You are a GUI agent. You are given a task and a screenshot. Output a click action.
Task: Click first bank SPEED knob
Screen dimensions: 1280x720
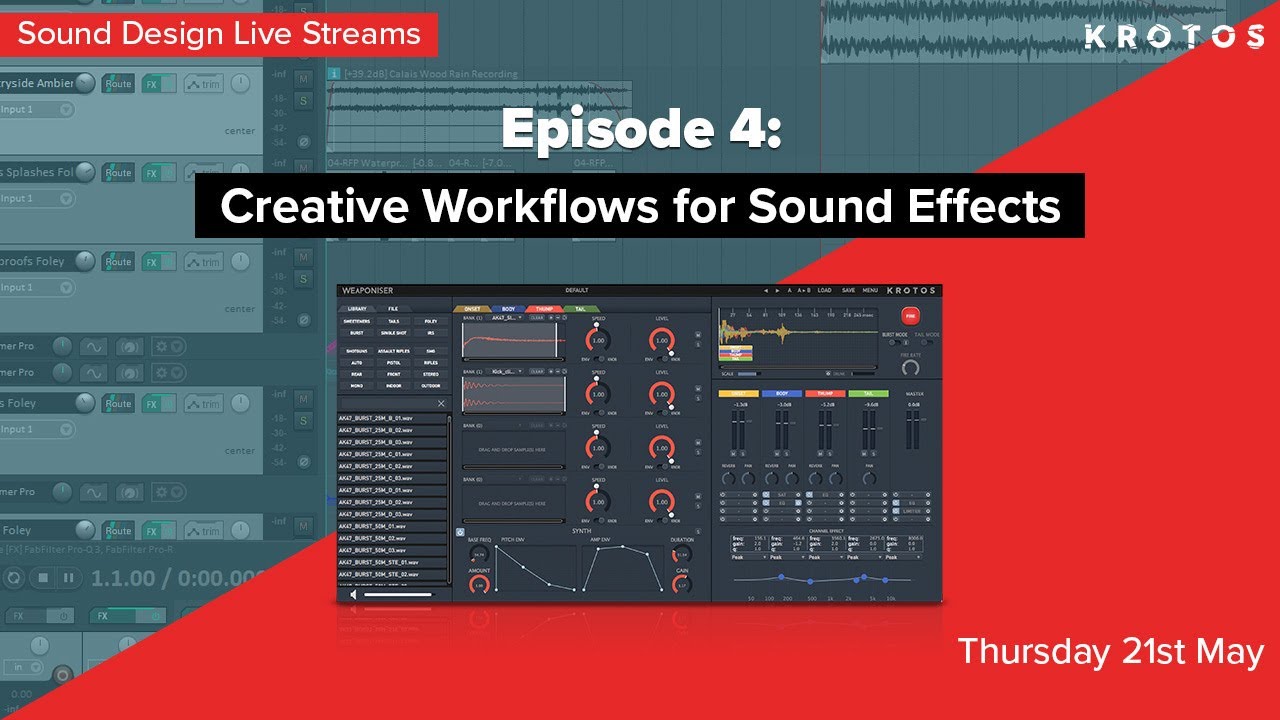[598, 340]
